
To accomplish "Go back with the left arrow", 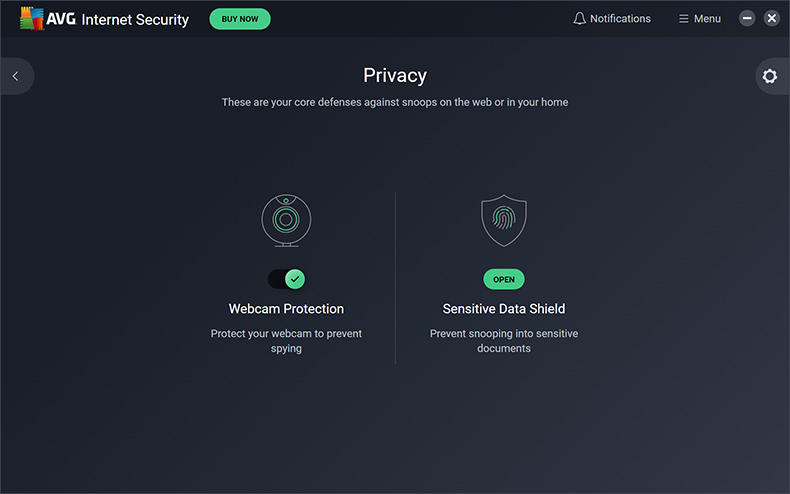I will tap(16, 76).
